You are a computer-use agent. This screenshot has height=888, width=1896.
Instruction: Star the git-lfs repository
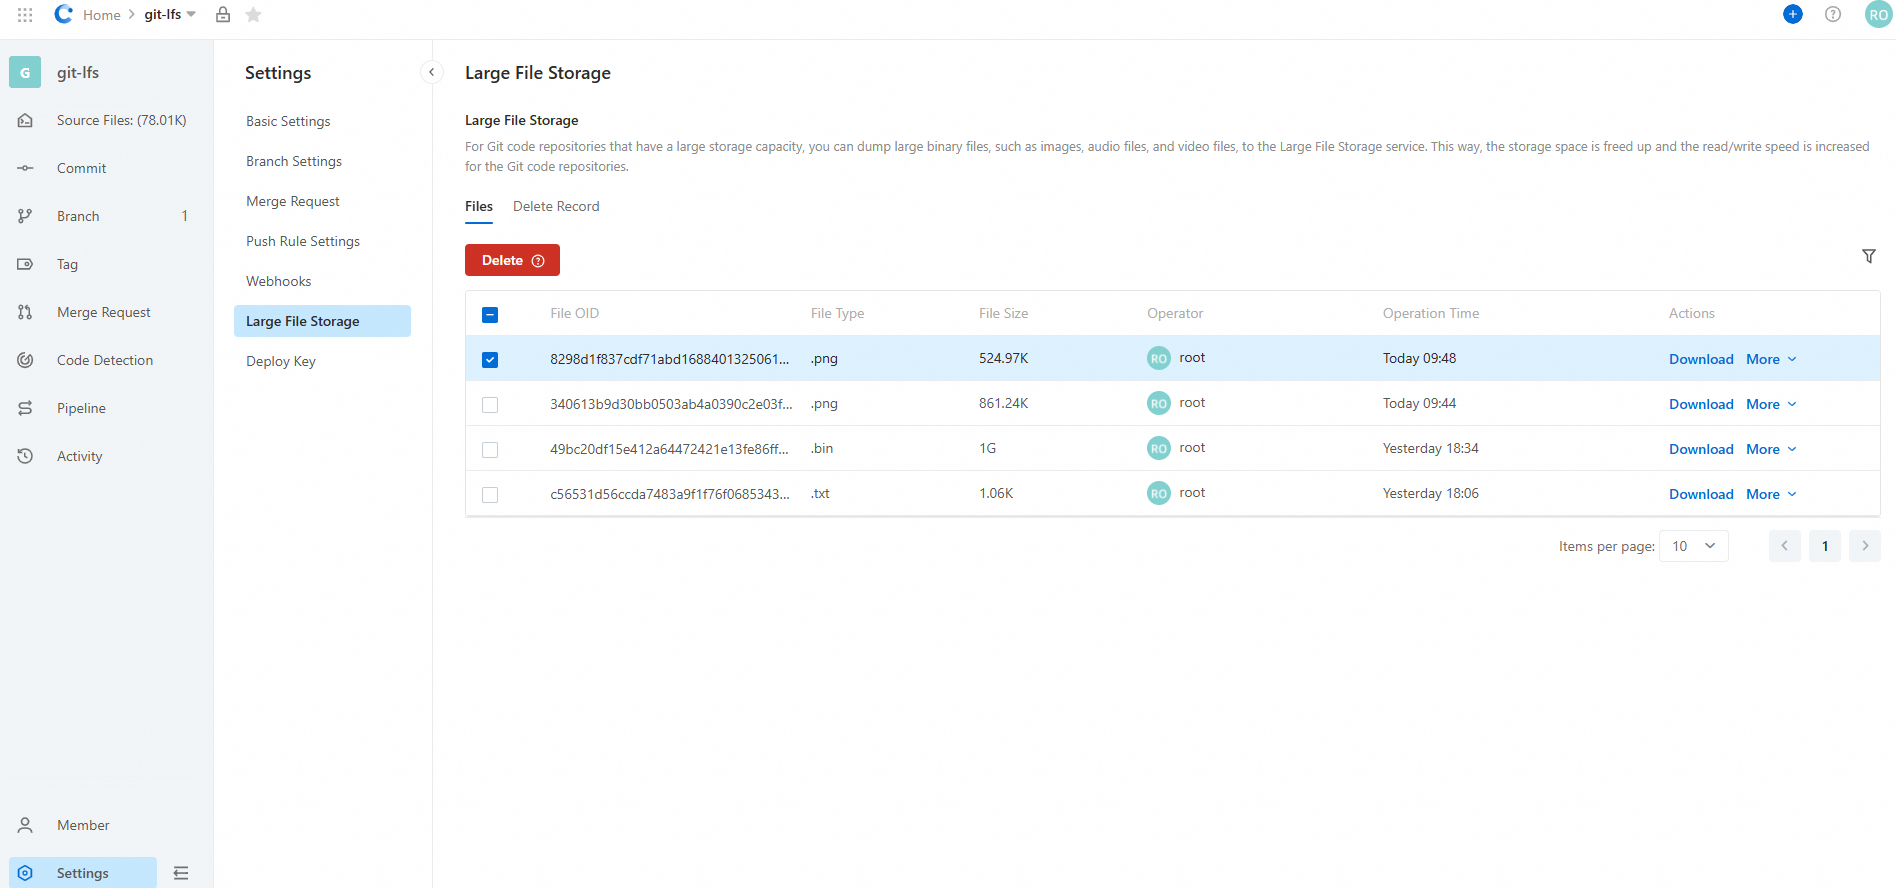coord(253,14)
